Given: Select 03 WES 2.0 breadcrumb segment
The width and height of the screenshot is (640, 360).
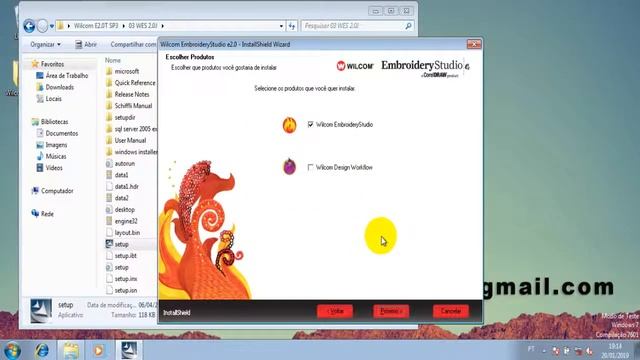Looking at the screenshot, I should click(x=143, y=26).
